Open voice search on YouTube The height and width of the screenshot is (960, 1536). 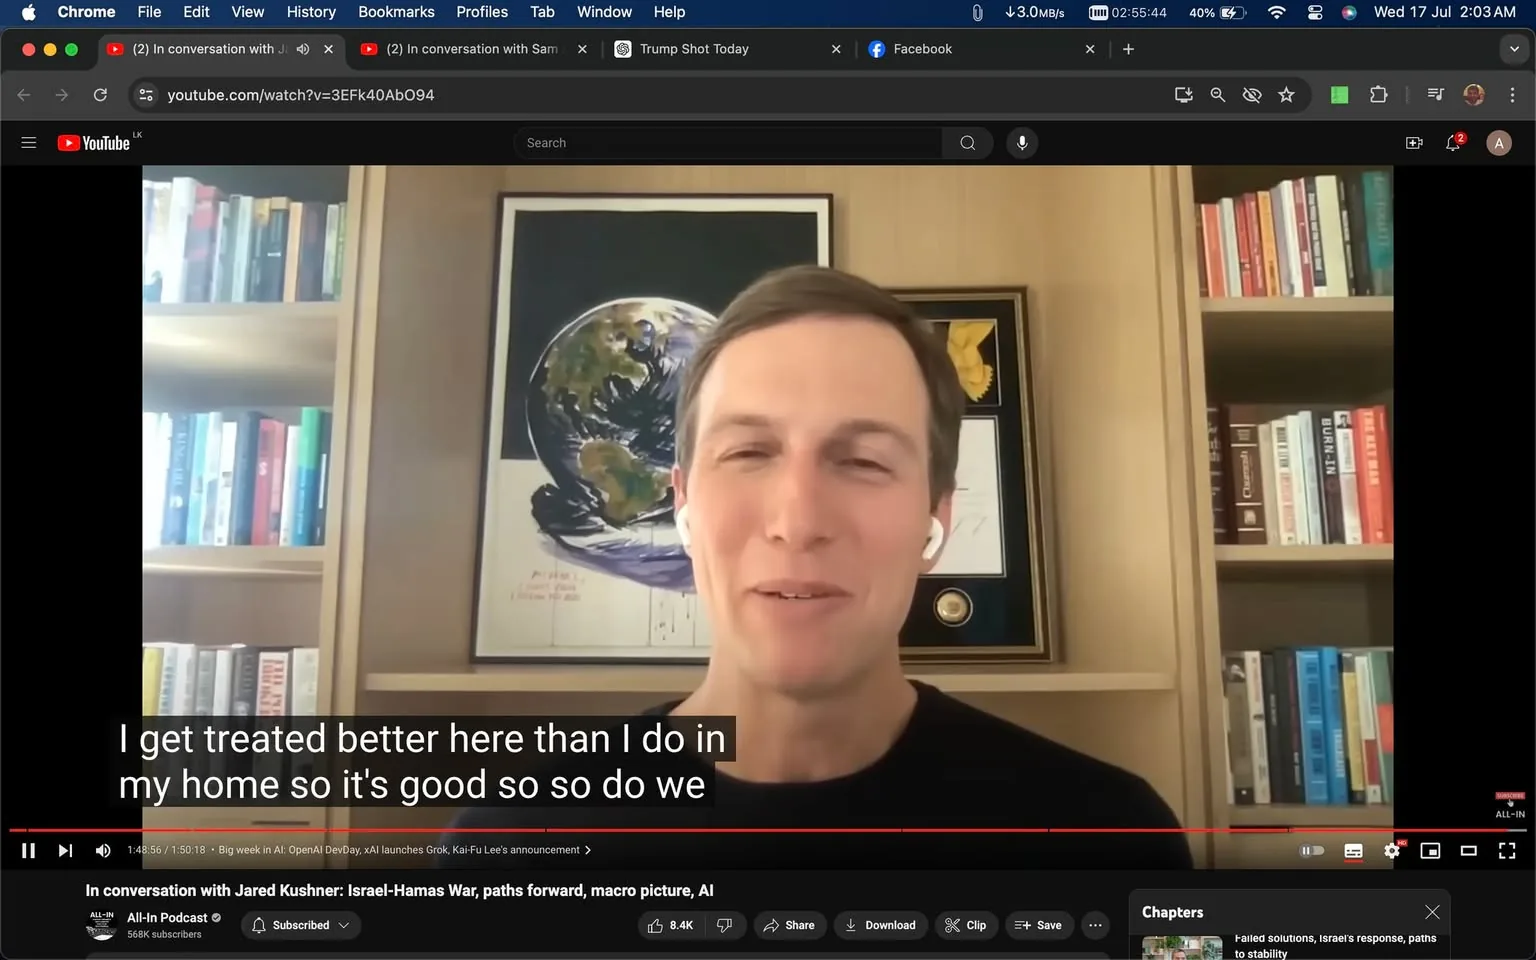(1021, 142)
